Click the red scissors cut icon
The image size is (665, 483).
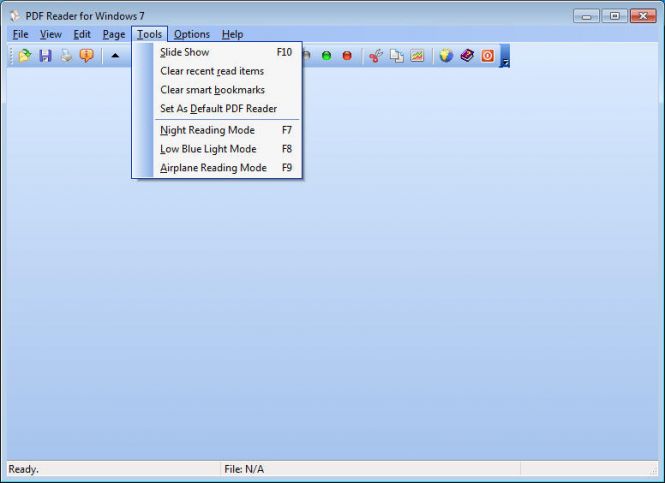(x=376, y=56)
